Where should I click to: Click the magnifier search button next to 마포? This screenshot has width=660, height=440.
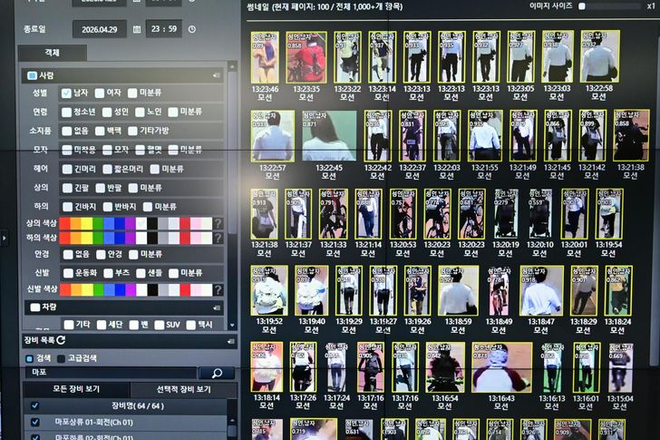tap(217, 373)
